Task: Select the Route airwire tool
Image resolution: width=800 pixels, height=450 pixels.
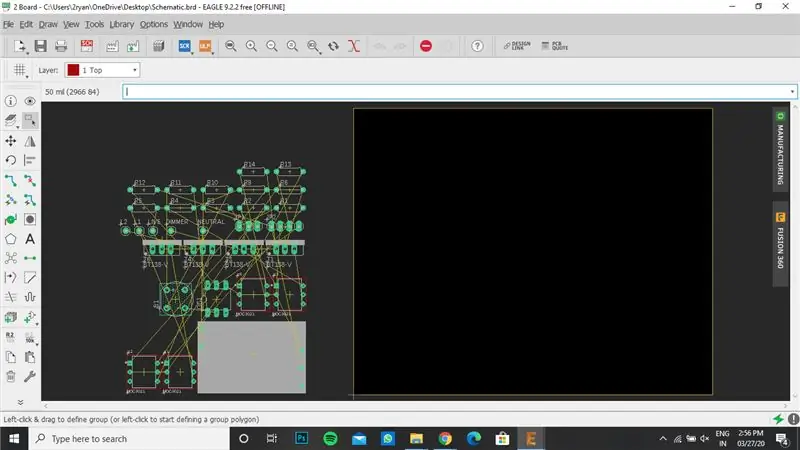Action: 11,180
